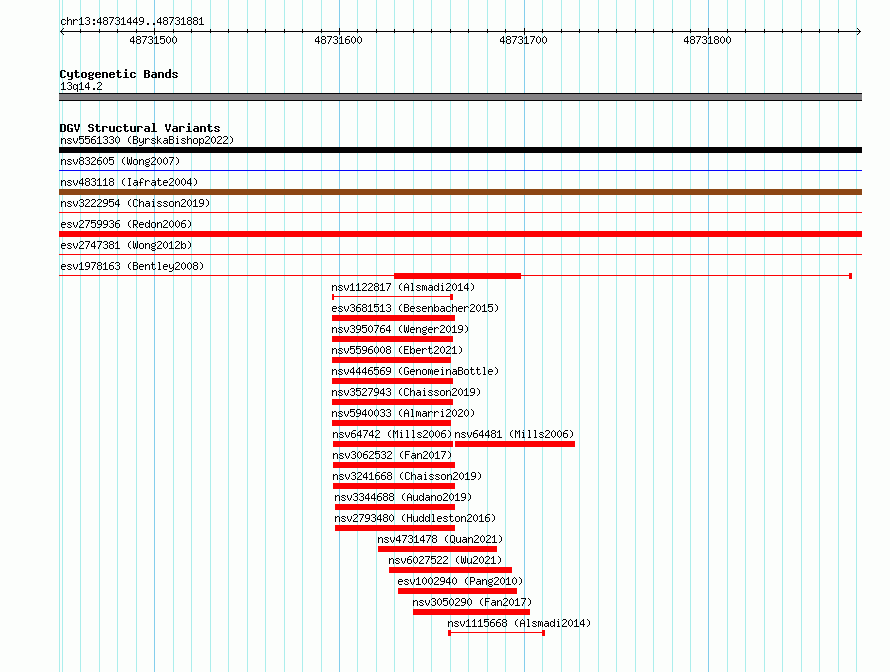Click the 48731600 ruler position label

338,40
